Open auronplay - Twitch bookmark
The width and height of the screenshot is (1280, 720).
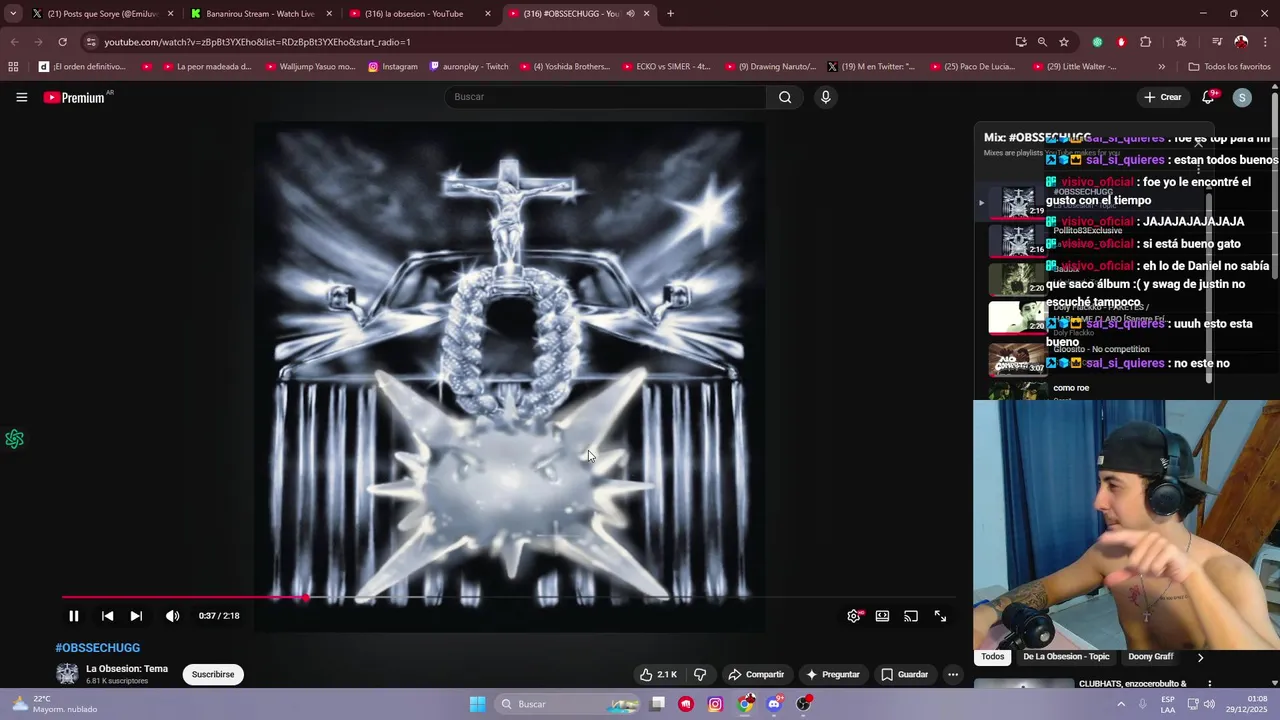[x=469, y=67]
